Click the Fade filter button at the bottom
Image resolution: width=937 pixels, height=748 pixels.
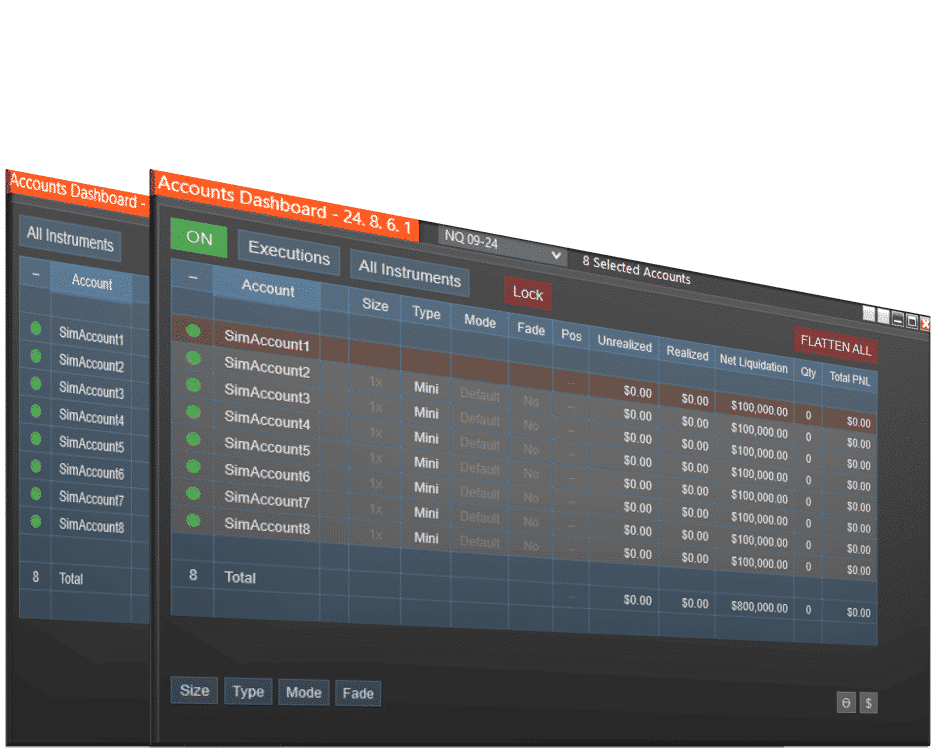pyautogui.click(x=358, y=693)
